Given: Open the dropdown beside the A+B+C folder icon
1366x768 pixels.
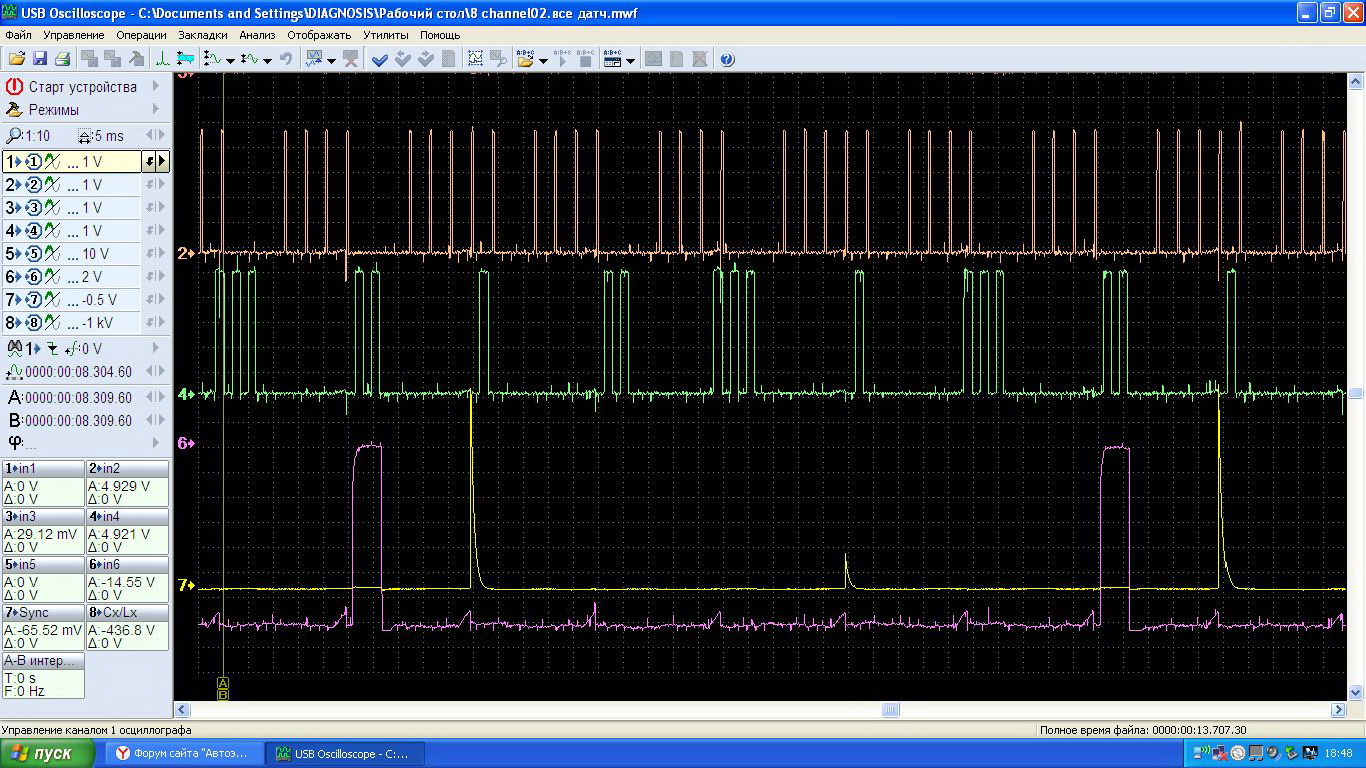Looking at the screenshot, I should click(543, 60).
